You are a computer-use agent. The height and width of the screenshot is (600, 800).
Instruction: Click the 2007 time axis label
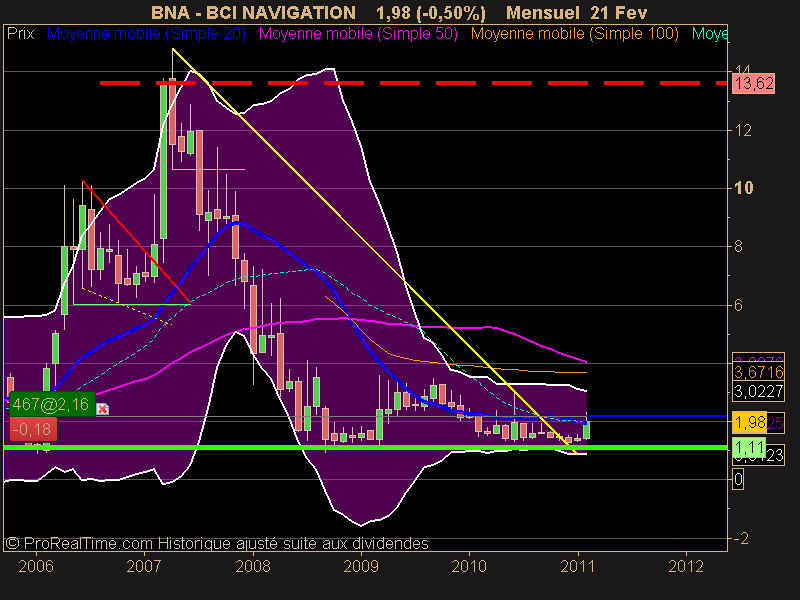point(144,566)
